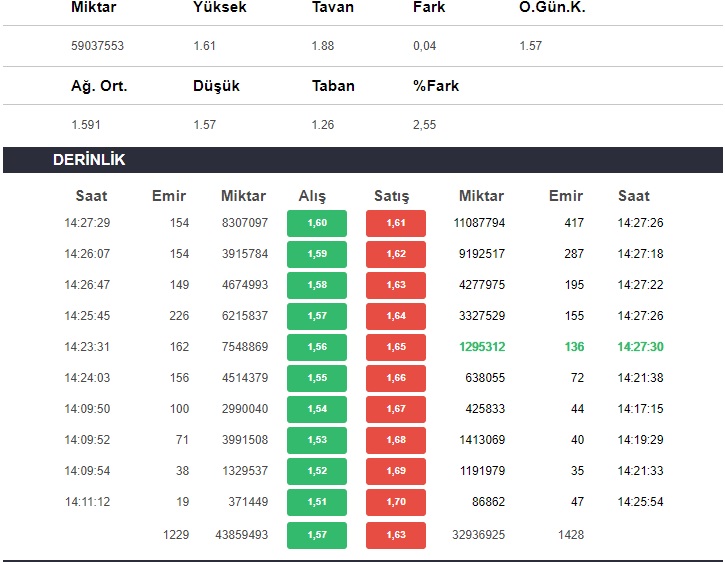The image size is (725, 562).
Task: Click the green 1,60 Alış price button
Action: pos(317,223)
